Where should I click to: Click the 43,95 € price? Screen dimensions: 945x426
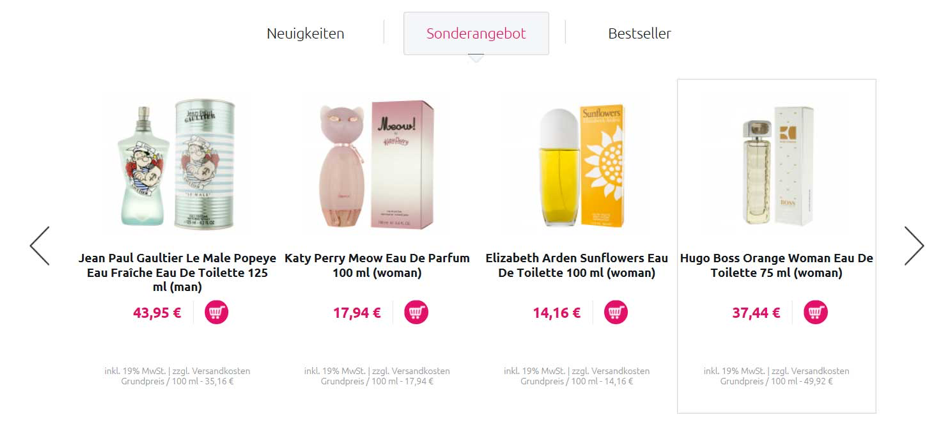[157, 313]
